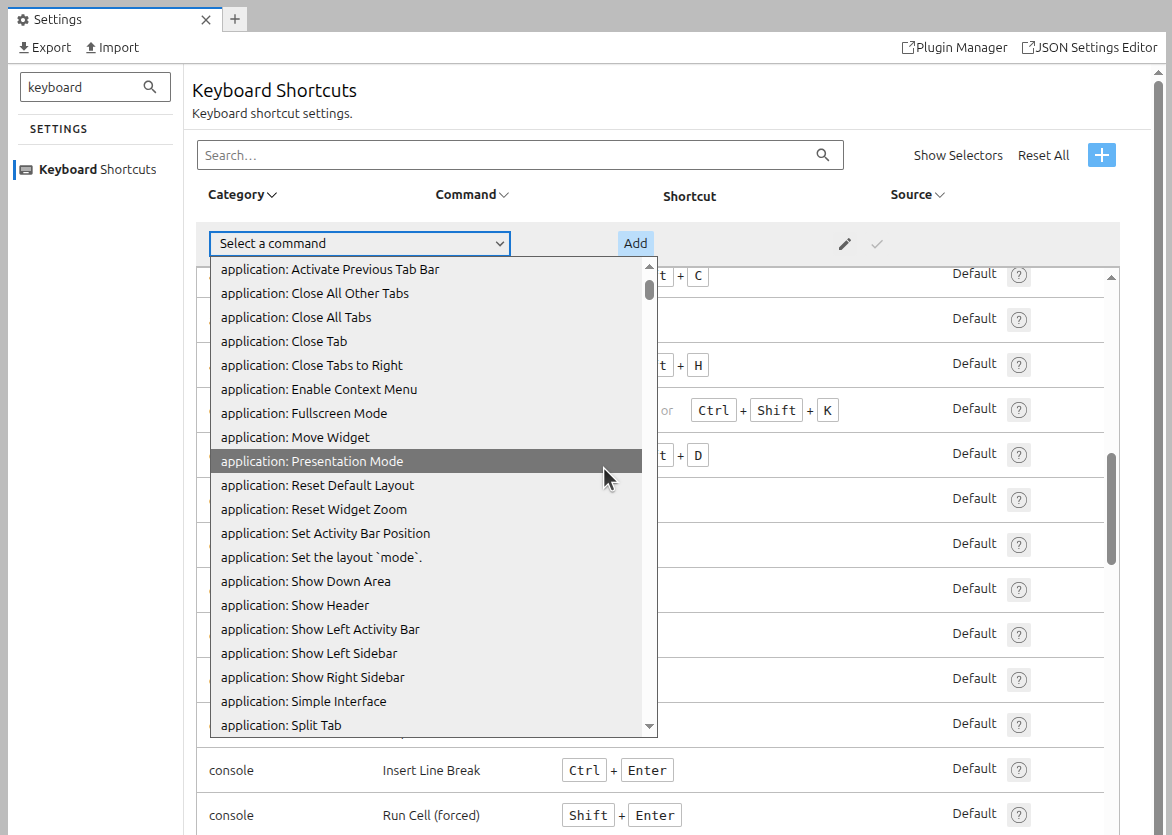Choose application: Reset Widget Zoom

click(426, 509)
